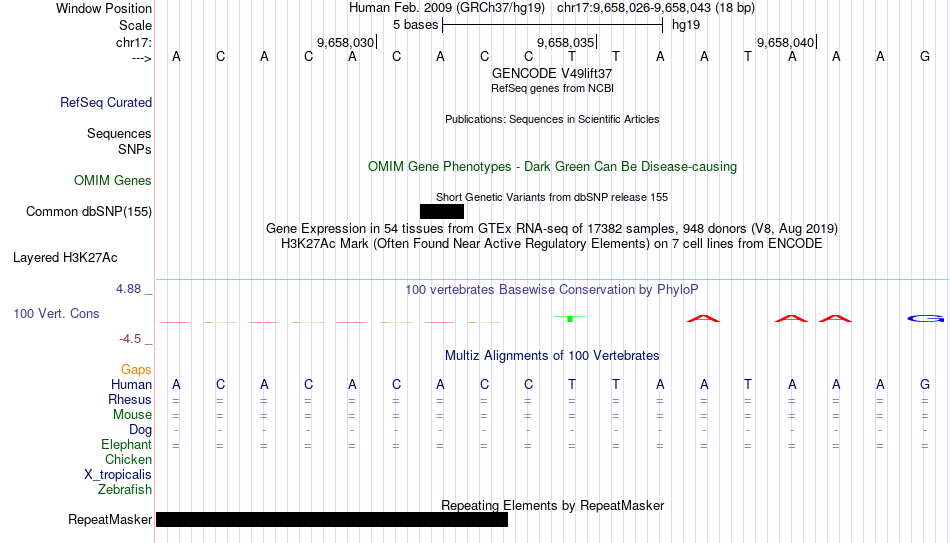The image size is (950, 543).
Task: Click the Window Position label
Action: pyautogui.click(x=104, y=8)
